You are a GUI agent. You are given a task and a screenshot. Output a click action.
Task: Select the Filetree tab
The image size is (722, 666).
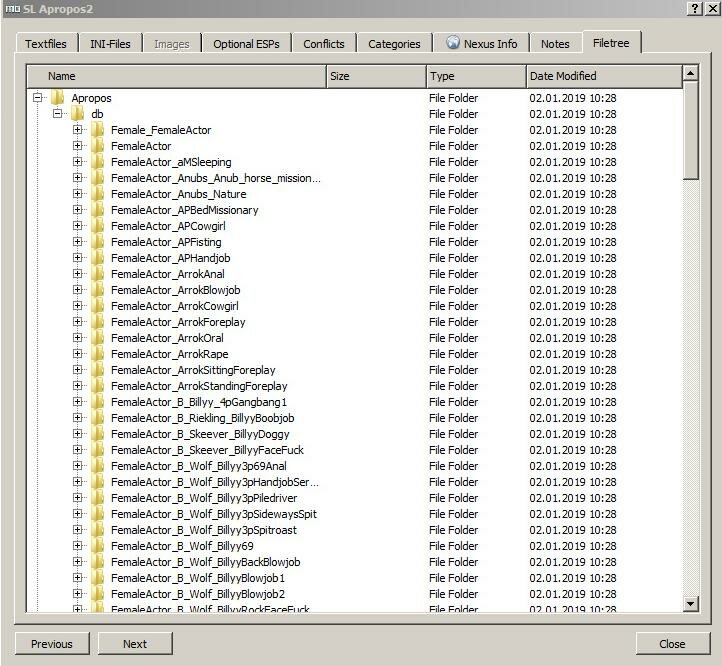[611, 43]
